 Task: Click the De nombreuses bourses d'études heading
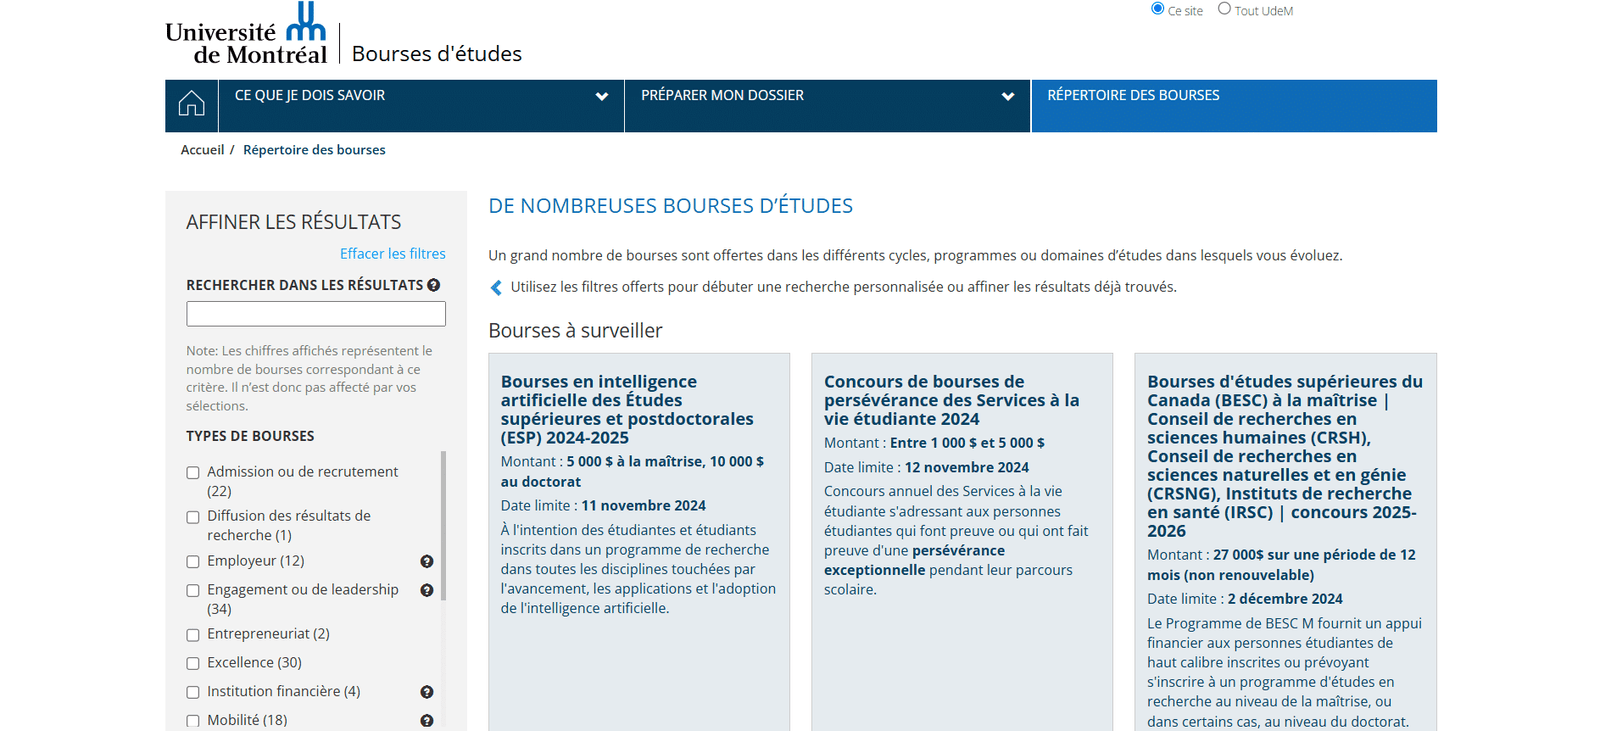tap(671, 206)
